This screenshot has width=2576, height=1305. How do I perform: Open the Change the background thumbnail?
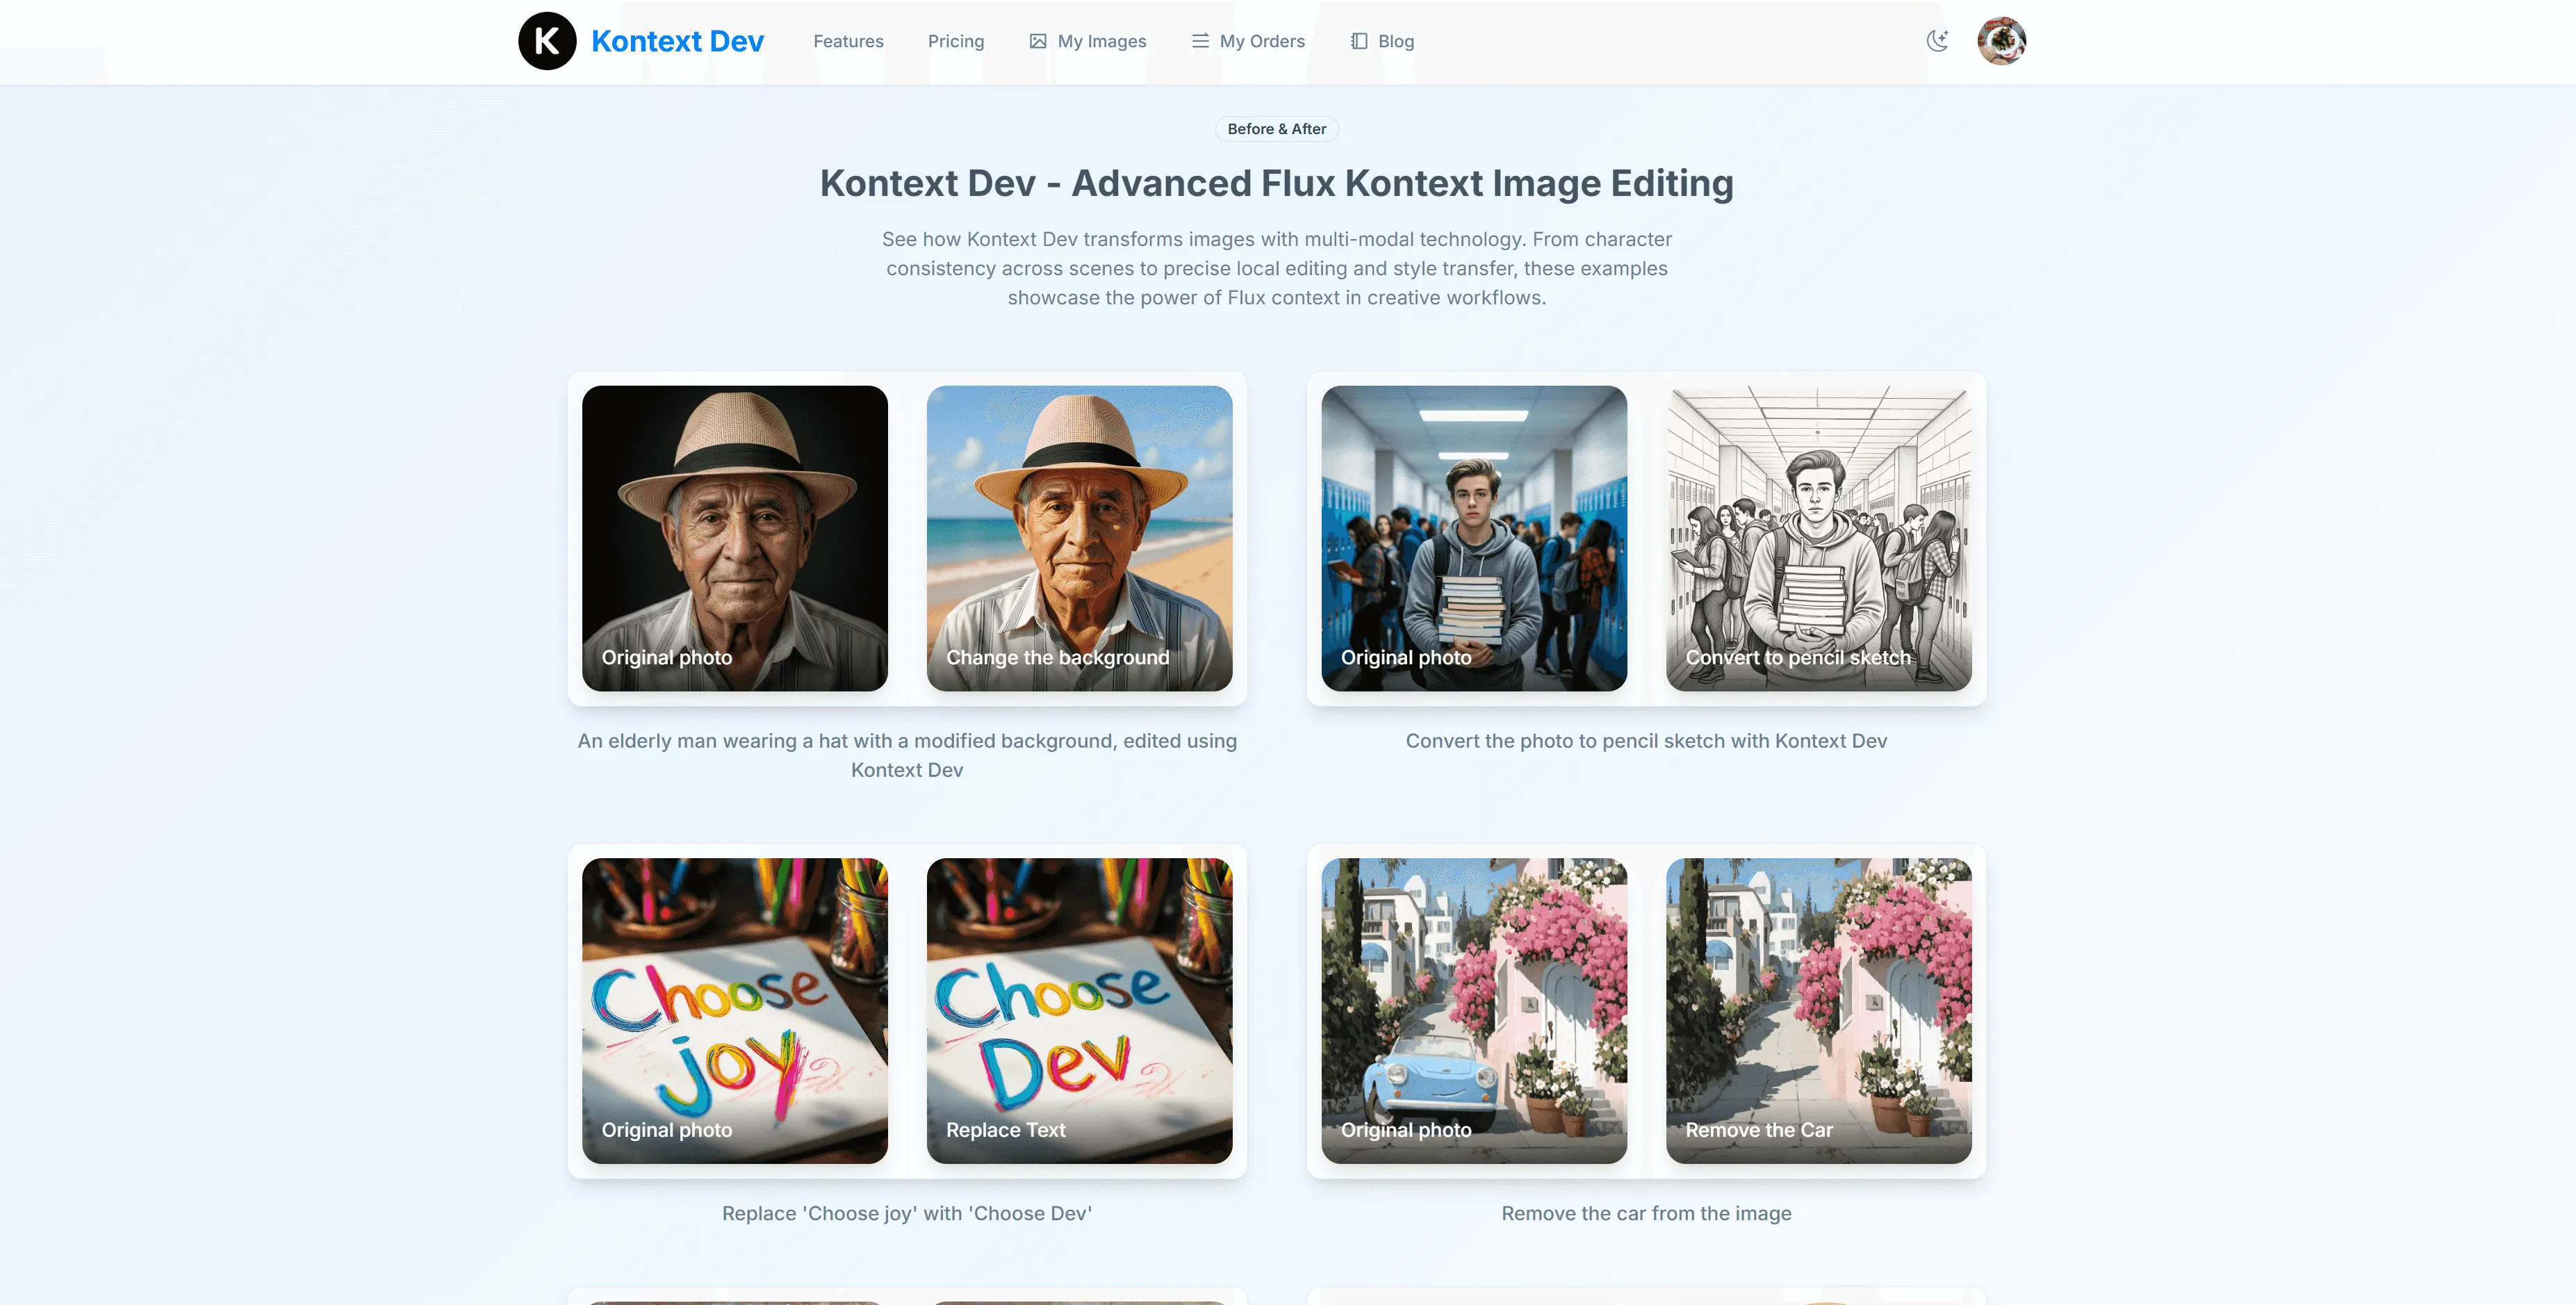click(1079, 538)
